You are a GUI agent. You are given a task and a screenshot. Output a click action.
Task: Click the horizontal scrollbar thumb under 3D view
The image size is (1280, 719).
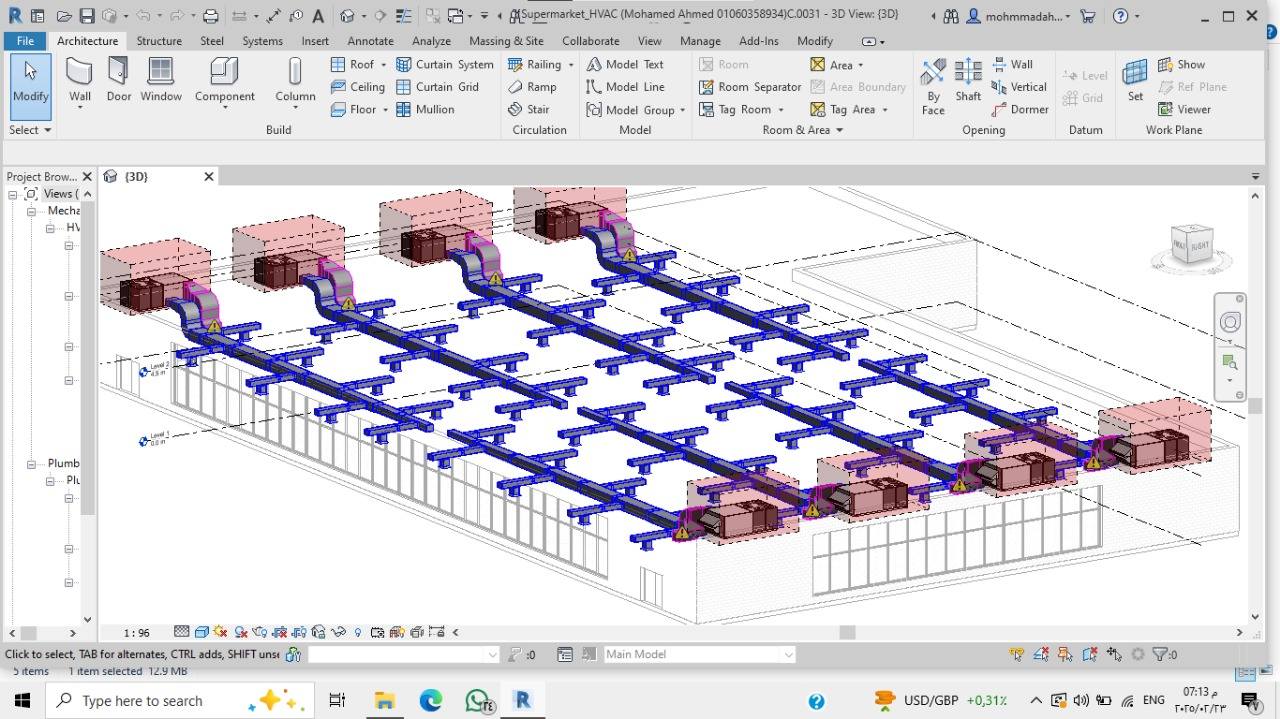(x=847, y=632)
